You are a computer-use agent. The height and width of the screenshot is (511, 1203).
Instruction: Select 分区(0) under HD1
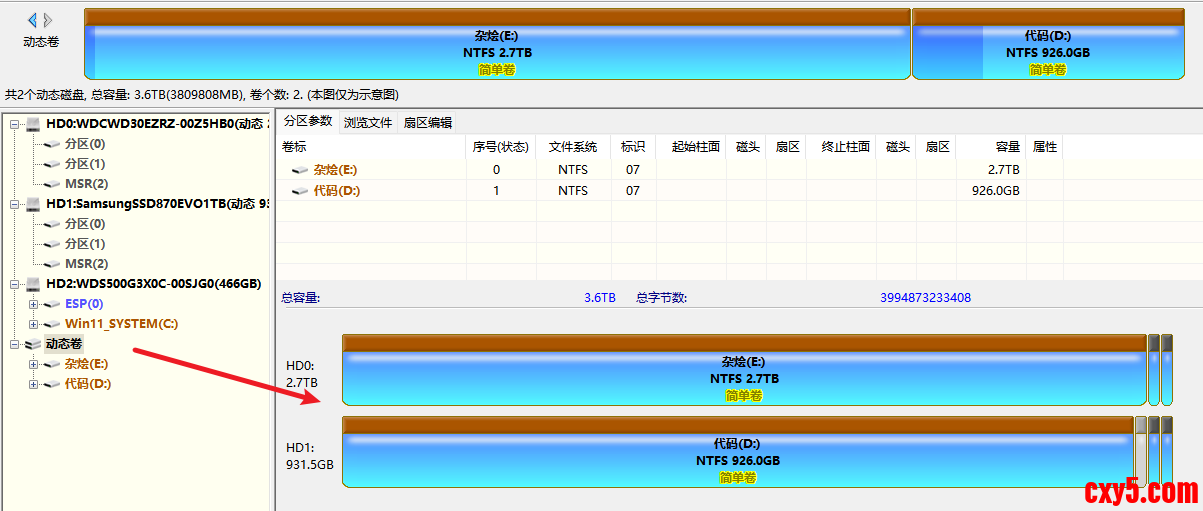[x=85, y=224]
